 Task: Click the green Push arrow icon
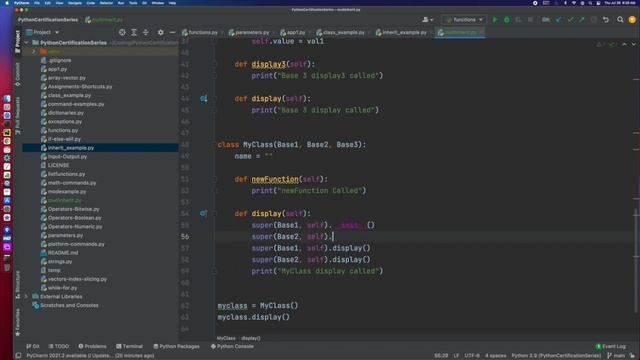coord(582,20)
